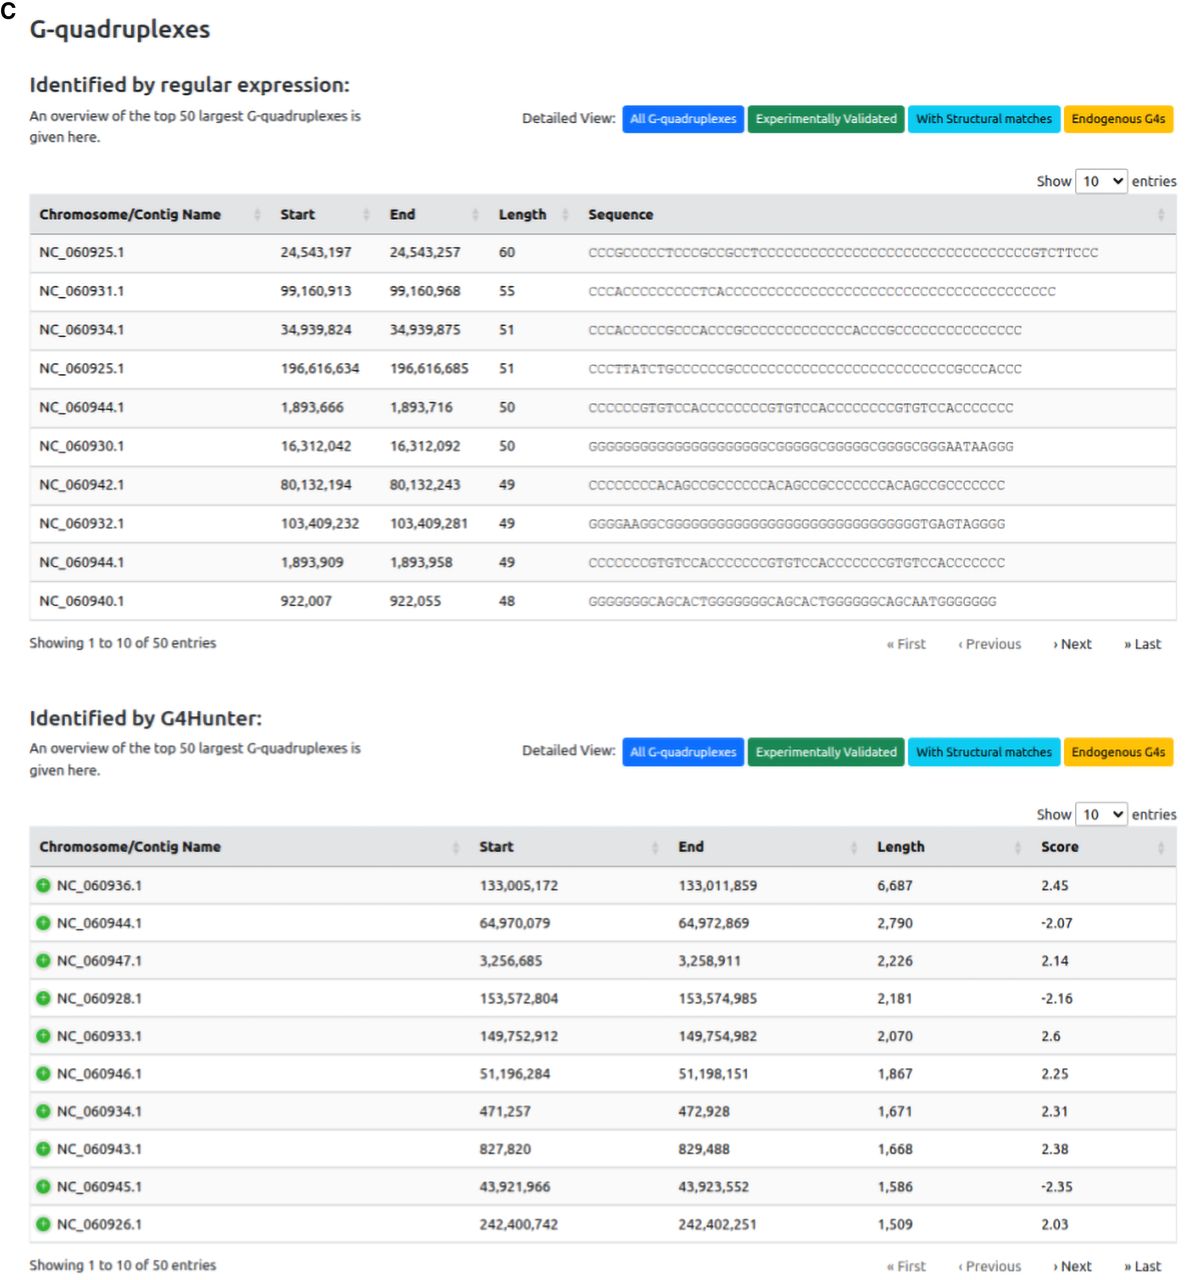Click green plus icon beside NC_060944.1
The image size is (1185, 1280).
pyautogui.click(x=43, y=923)
